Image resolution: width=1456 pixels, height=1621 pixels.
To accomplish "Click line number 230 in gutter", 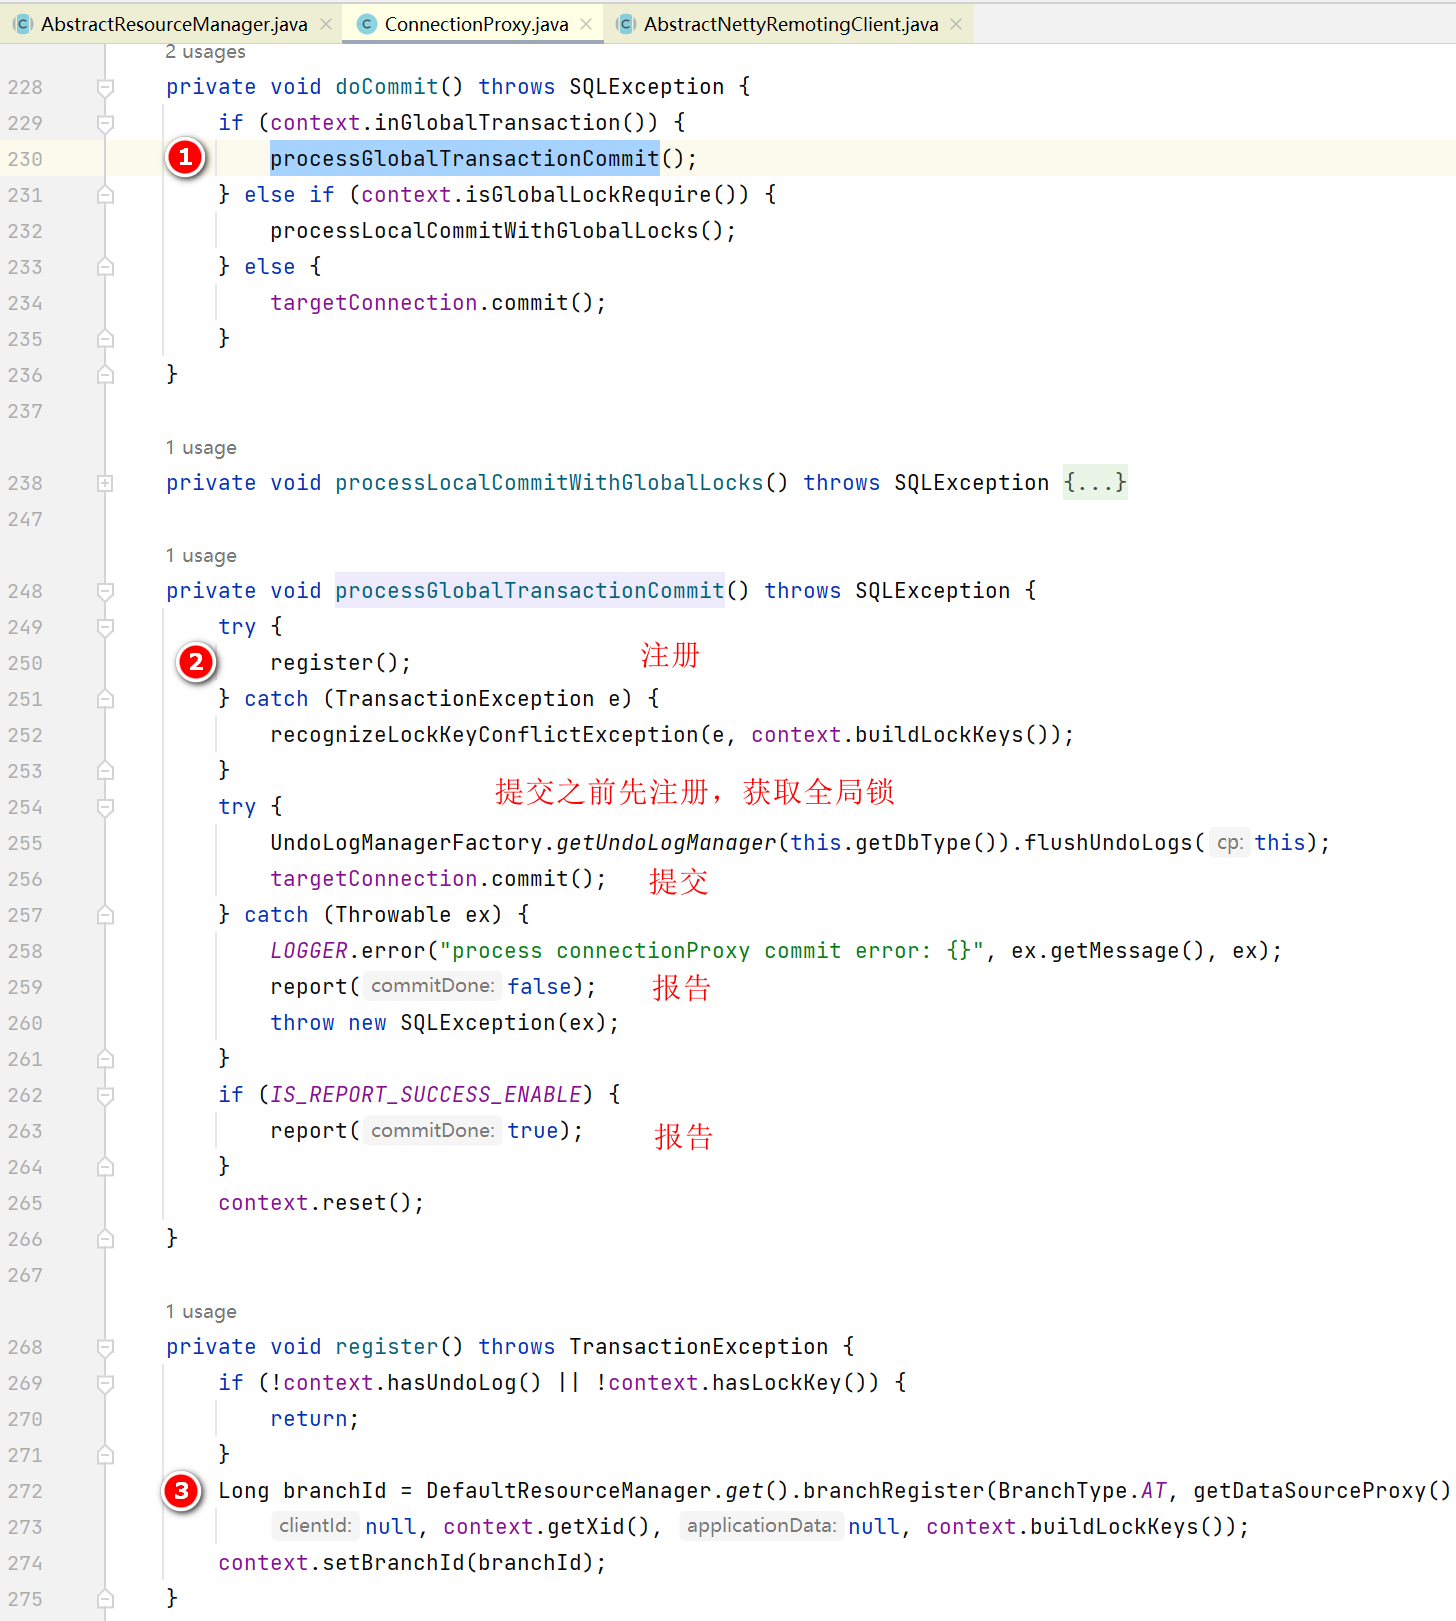I will click(x=25, y=159).
